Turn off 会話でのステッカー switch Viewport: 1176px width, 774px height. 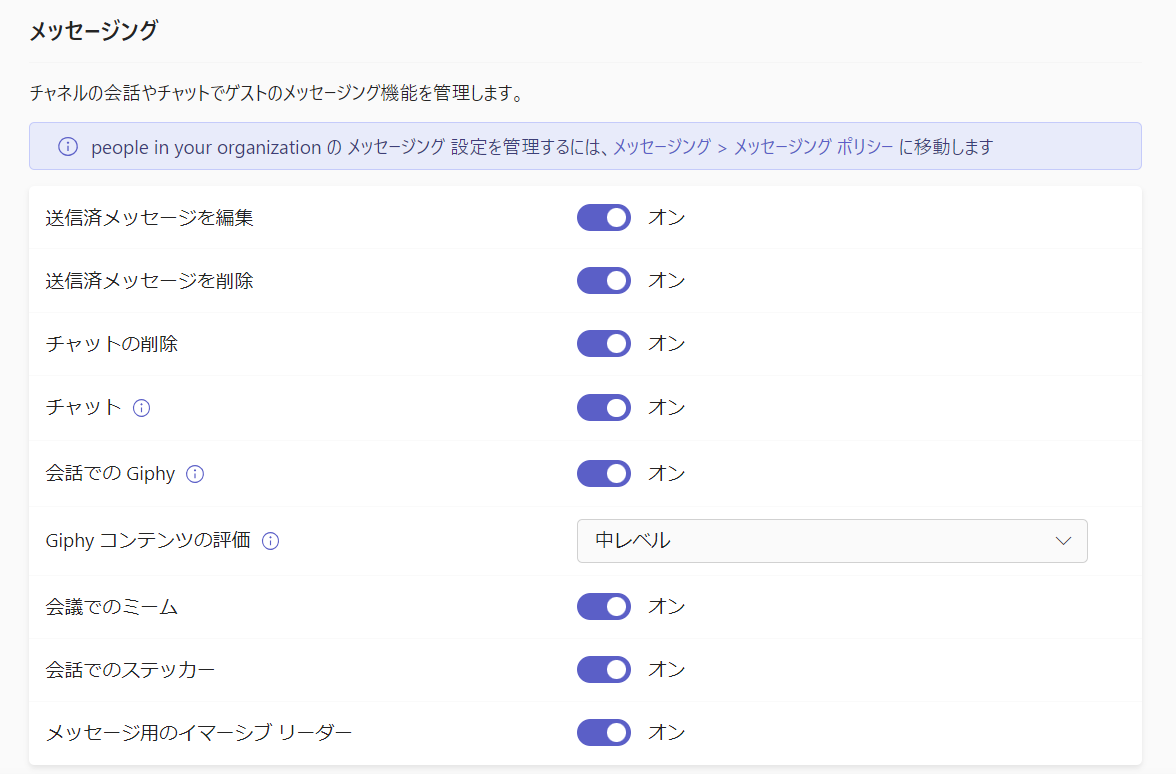(604, 669)
